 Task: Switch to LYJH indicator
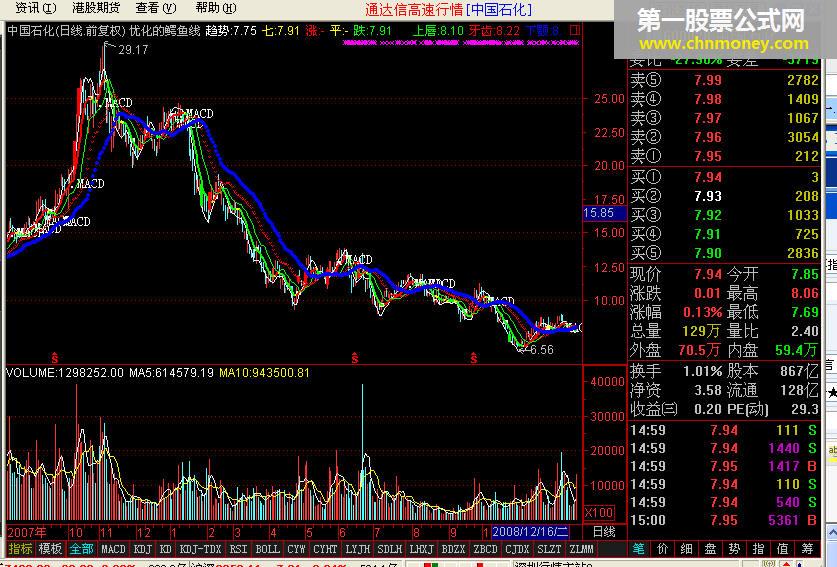tap(358, 549)
